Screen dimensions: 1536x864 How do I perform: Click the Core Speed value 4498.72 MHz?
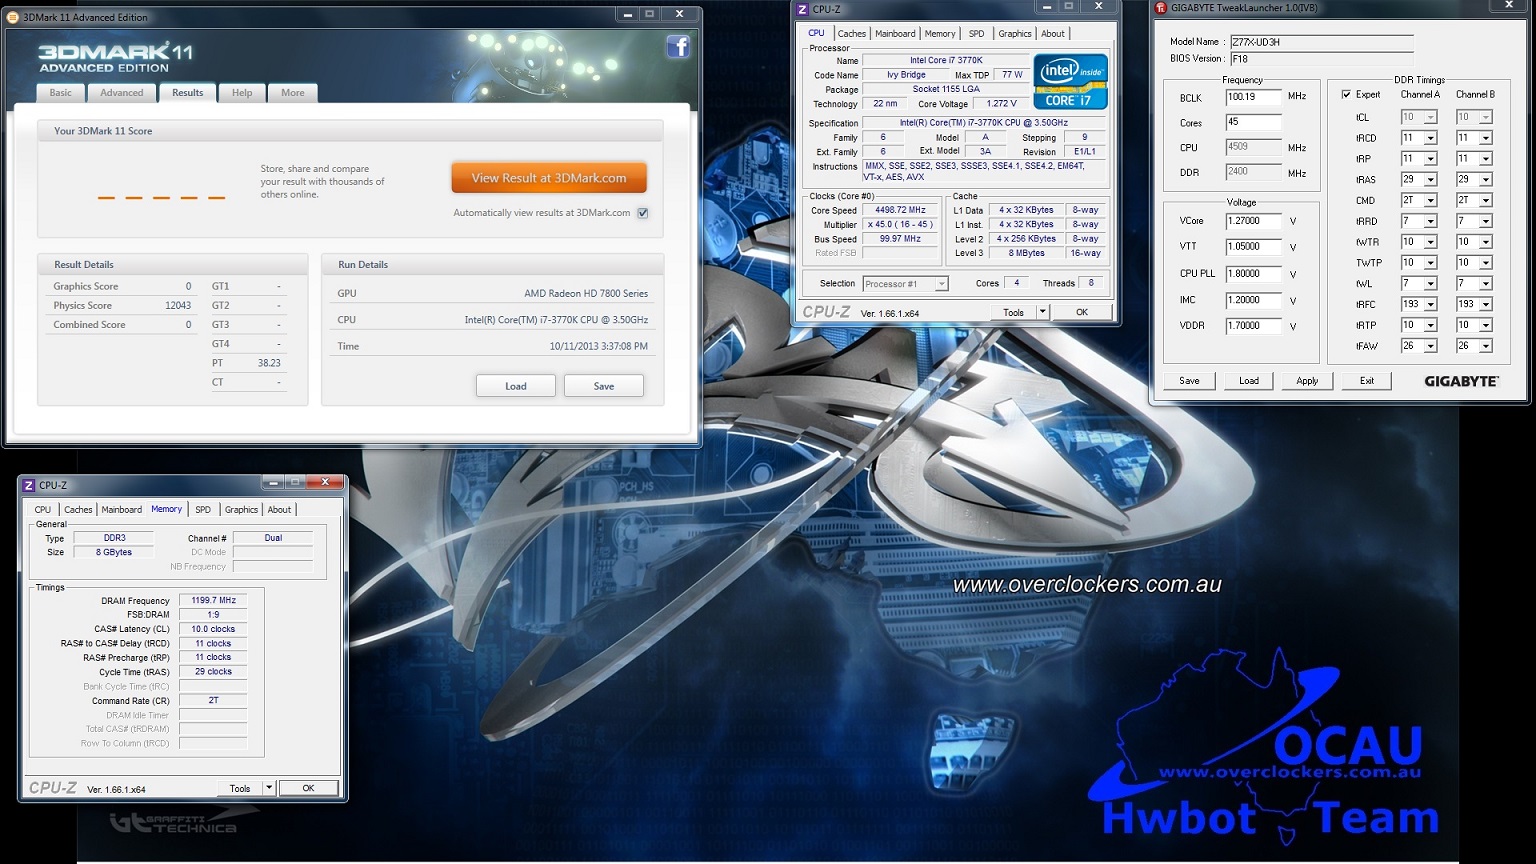[x=900, y=211]
